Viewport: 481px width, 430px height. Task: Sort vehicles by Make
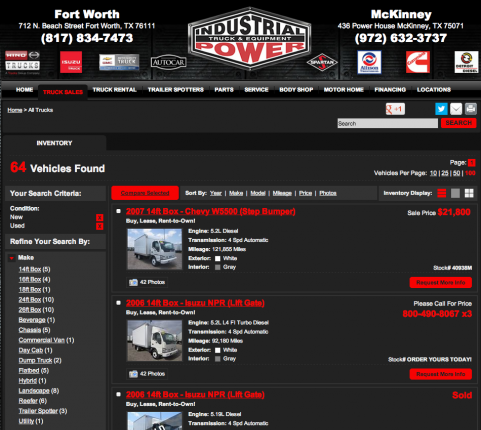pyautogui.click(x=236, y=193)
